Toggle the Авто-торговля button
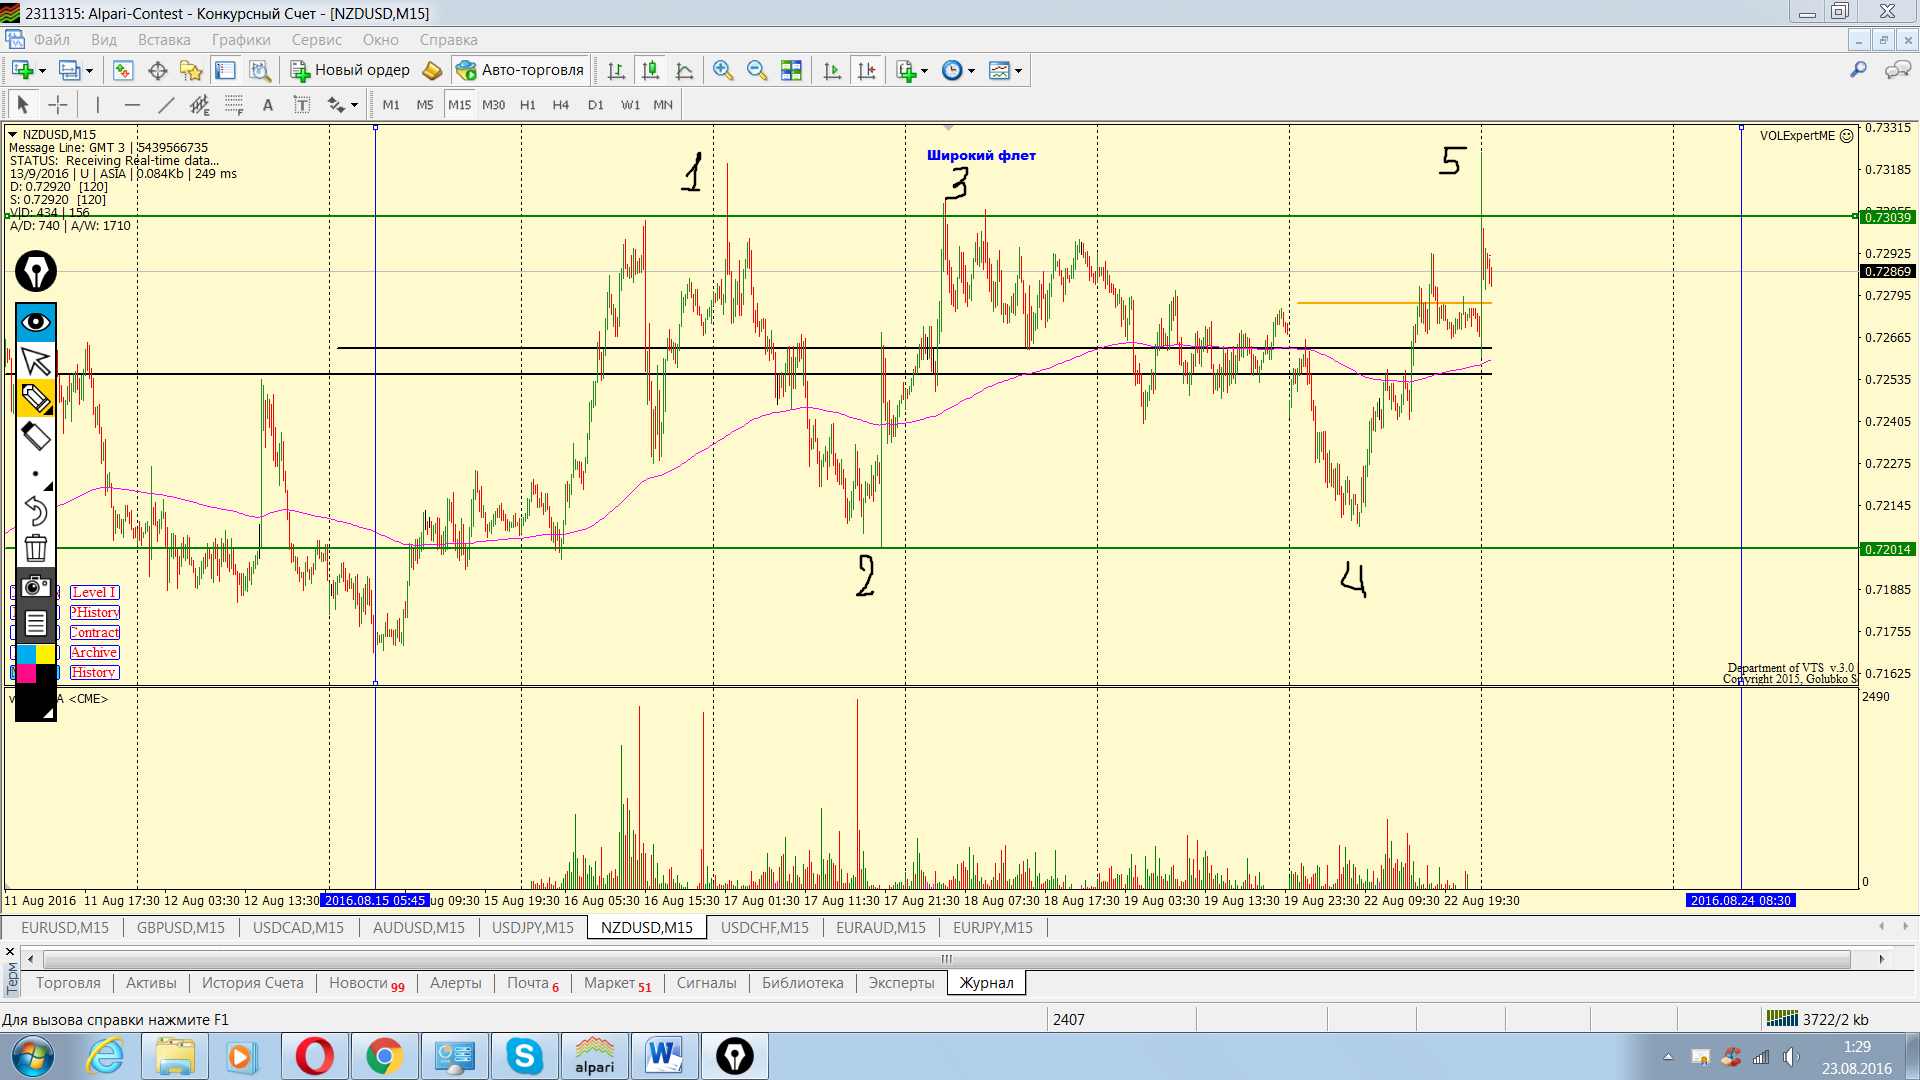The image size is (1920, 1080). 520,70
